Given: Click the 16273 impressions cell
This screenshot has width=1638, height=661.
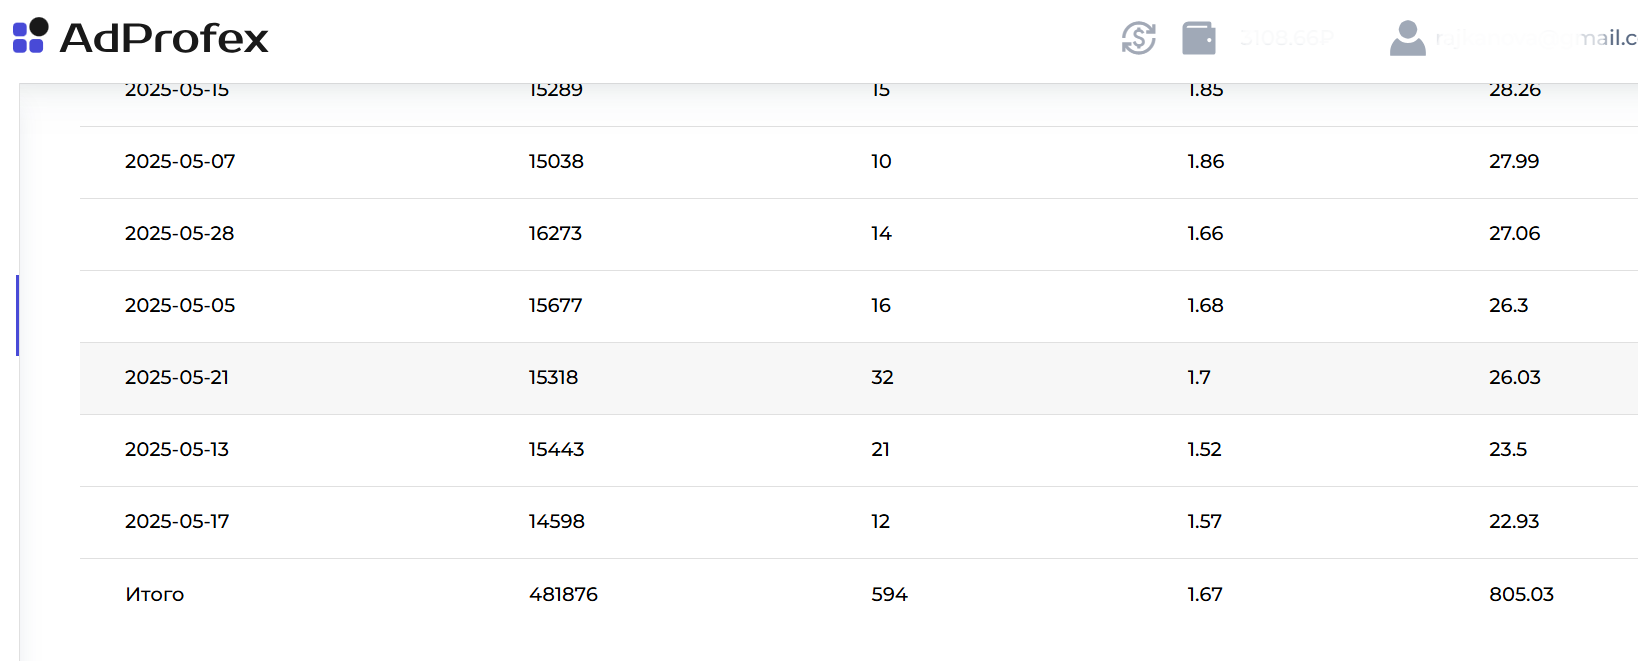Looking at the screenshot, I should click(555, 233).
